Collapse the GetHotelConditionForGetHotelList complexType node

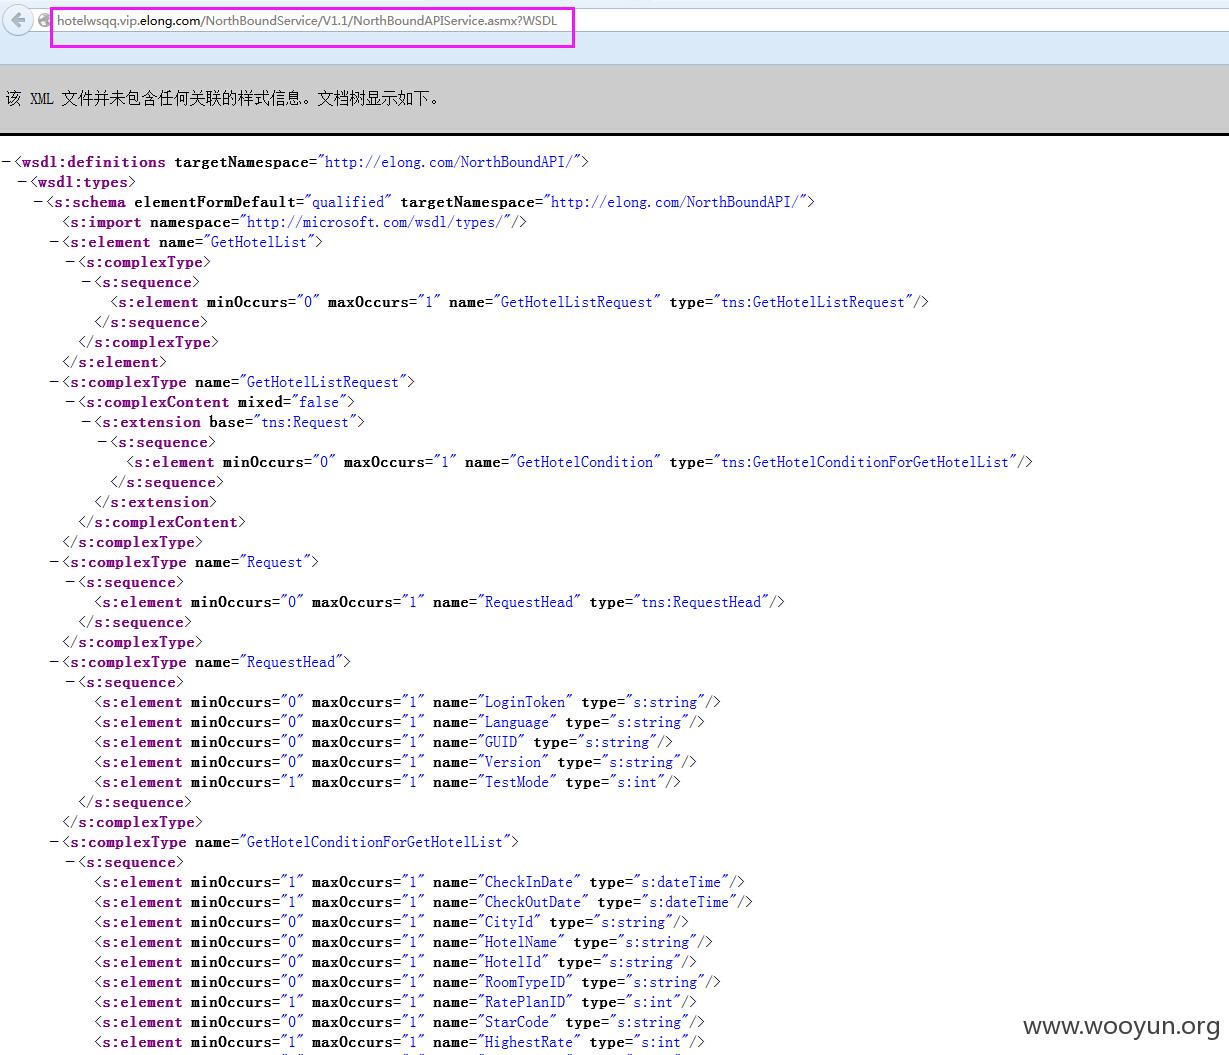pyautogui.click(x=54, y=842)
